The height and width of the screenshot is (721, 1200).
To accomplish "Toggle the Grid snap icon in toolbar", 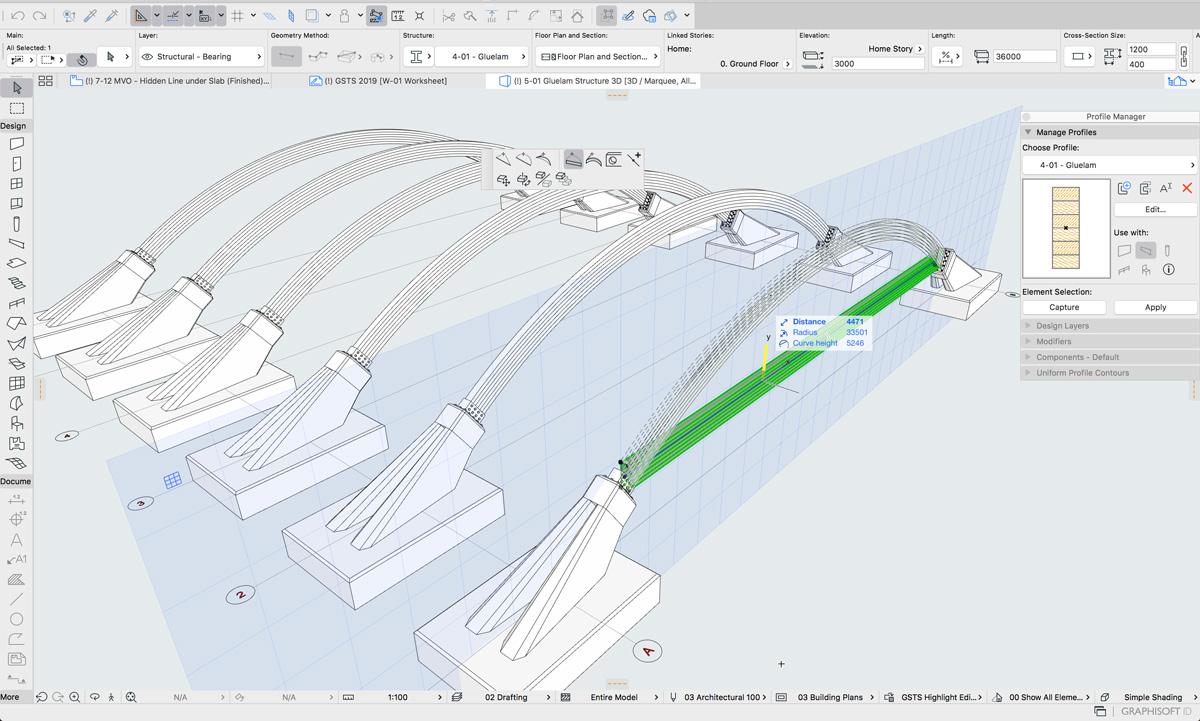I will tap(237, 16).
